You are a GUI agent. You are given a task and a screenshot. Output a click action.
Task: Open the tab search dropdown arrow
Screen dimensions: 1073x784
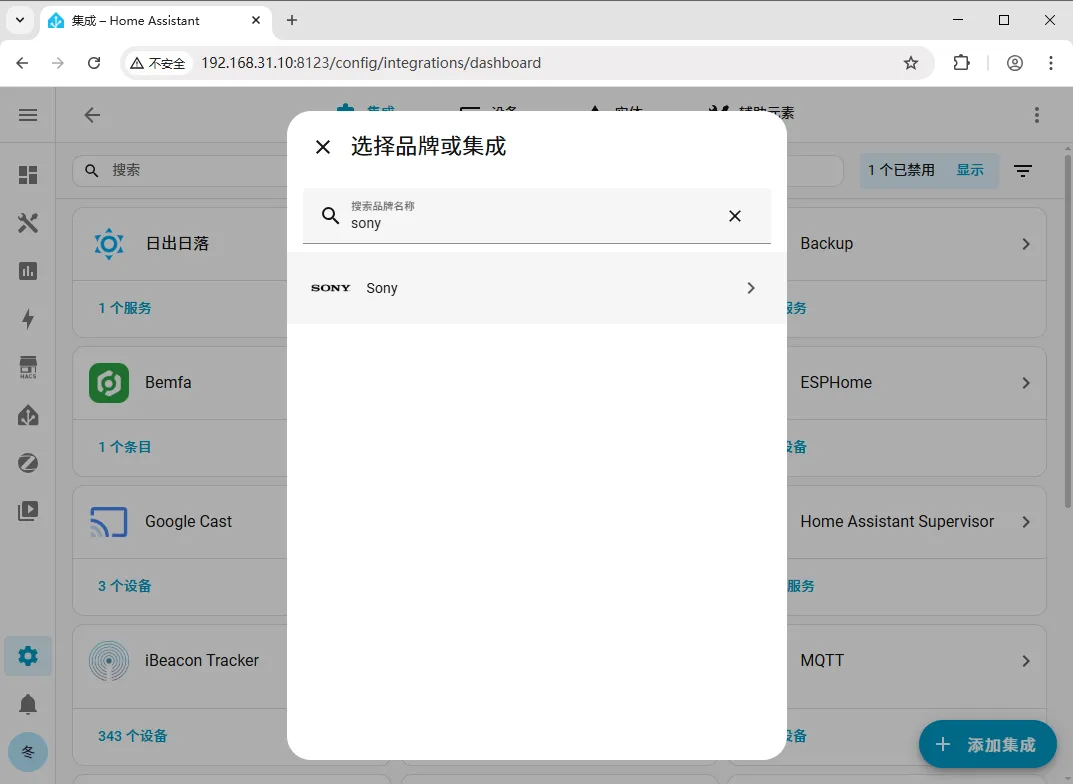pos(20,21)
